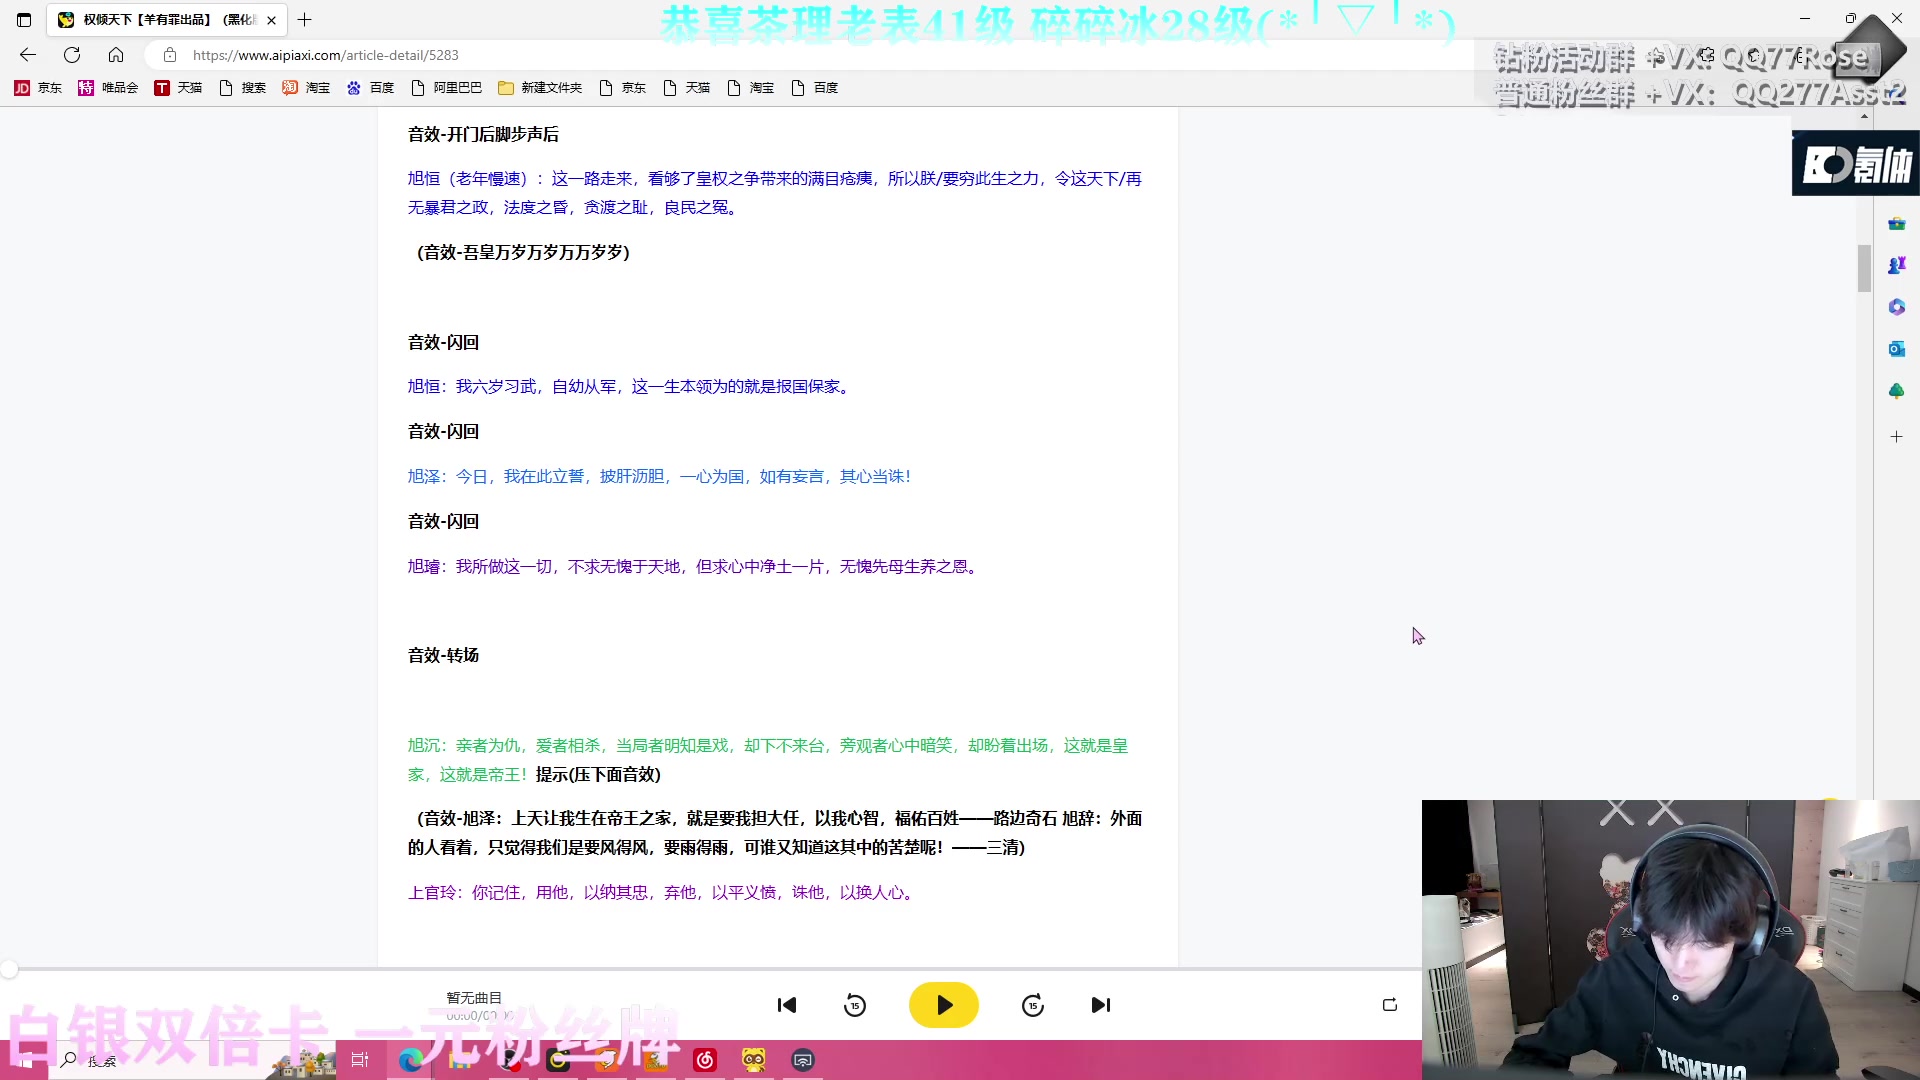Open Microsoft Edge from the taskbar
Viewport: 1920px width, 1080px height.
(410, 1060)
